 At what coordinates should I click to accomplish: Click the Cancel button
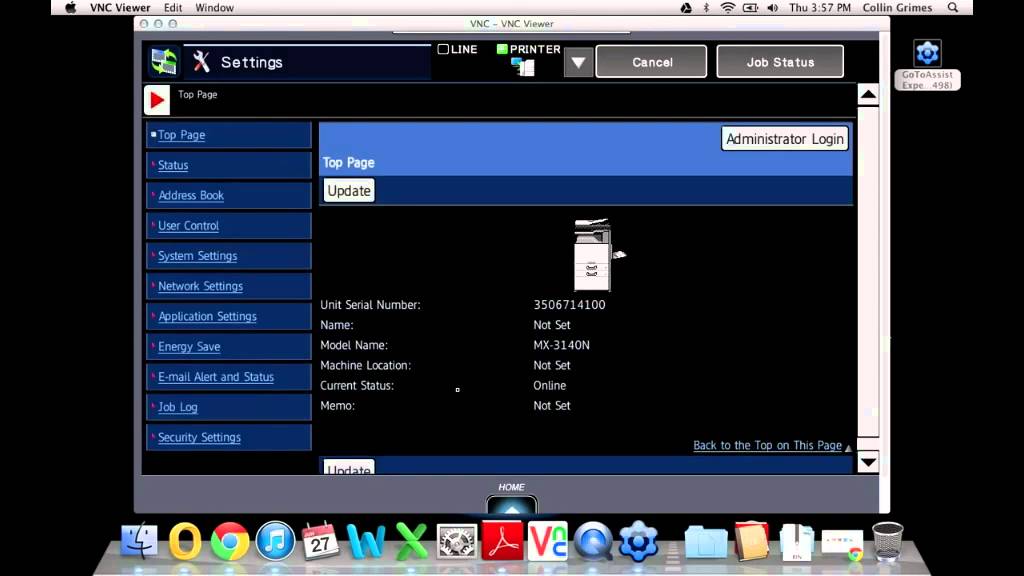[651, 62]
